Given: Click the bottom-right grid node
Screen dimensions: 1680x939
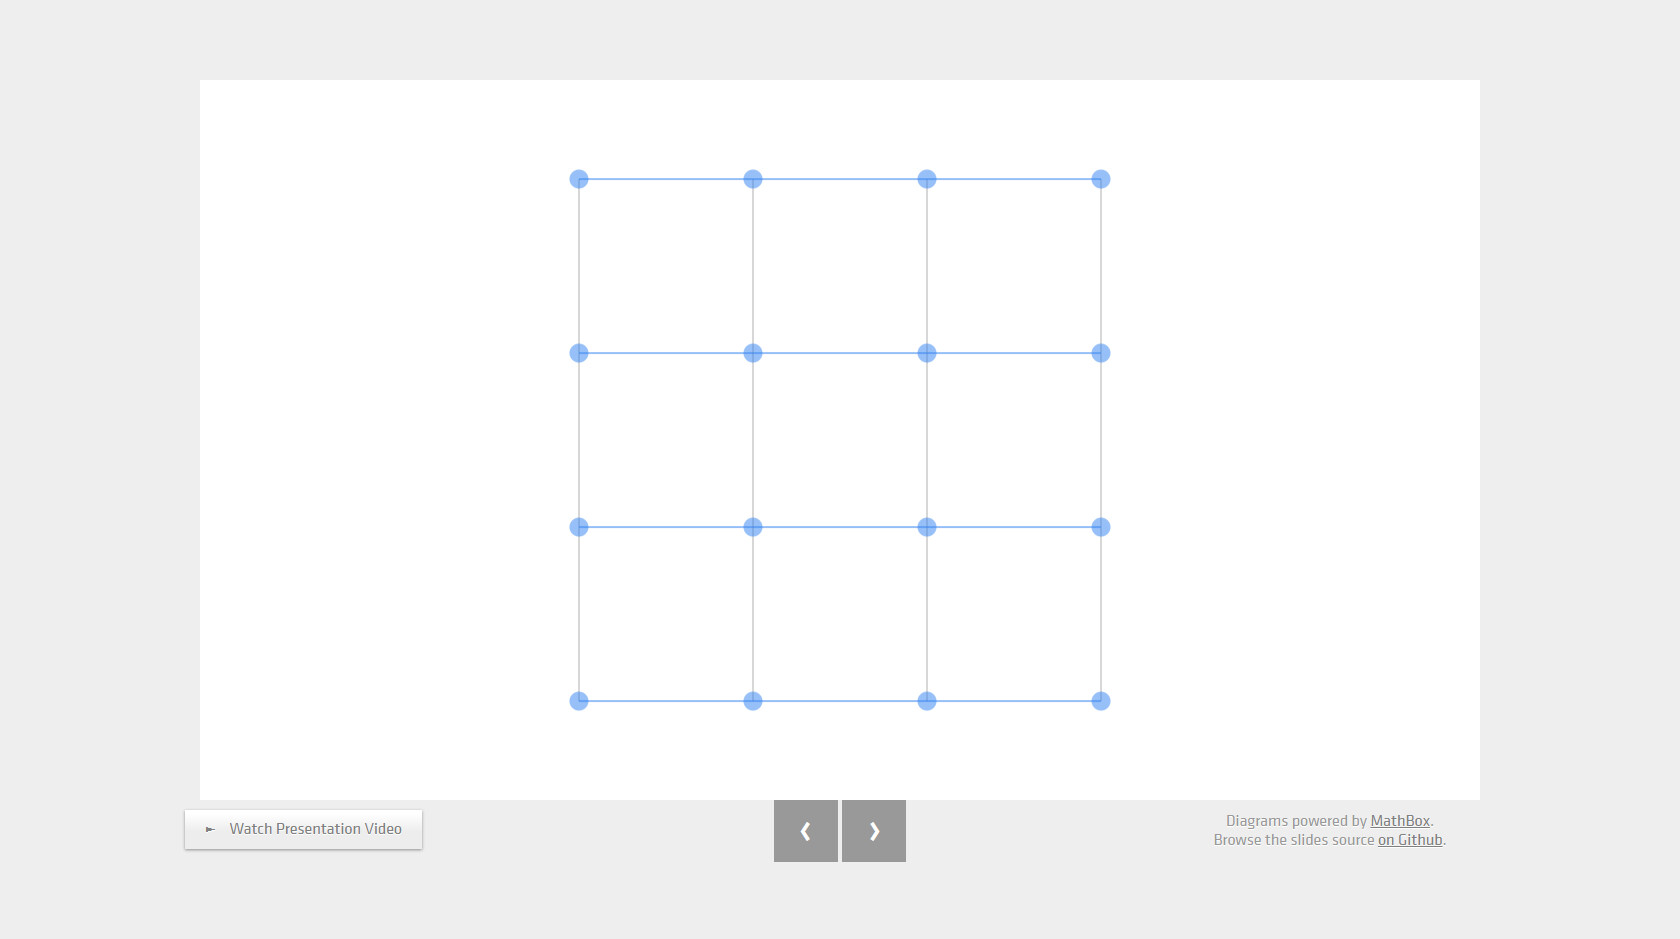Looking at the screenshot, I should [1101, 701].
